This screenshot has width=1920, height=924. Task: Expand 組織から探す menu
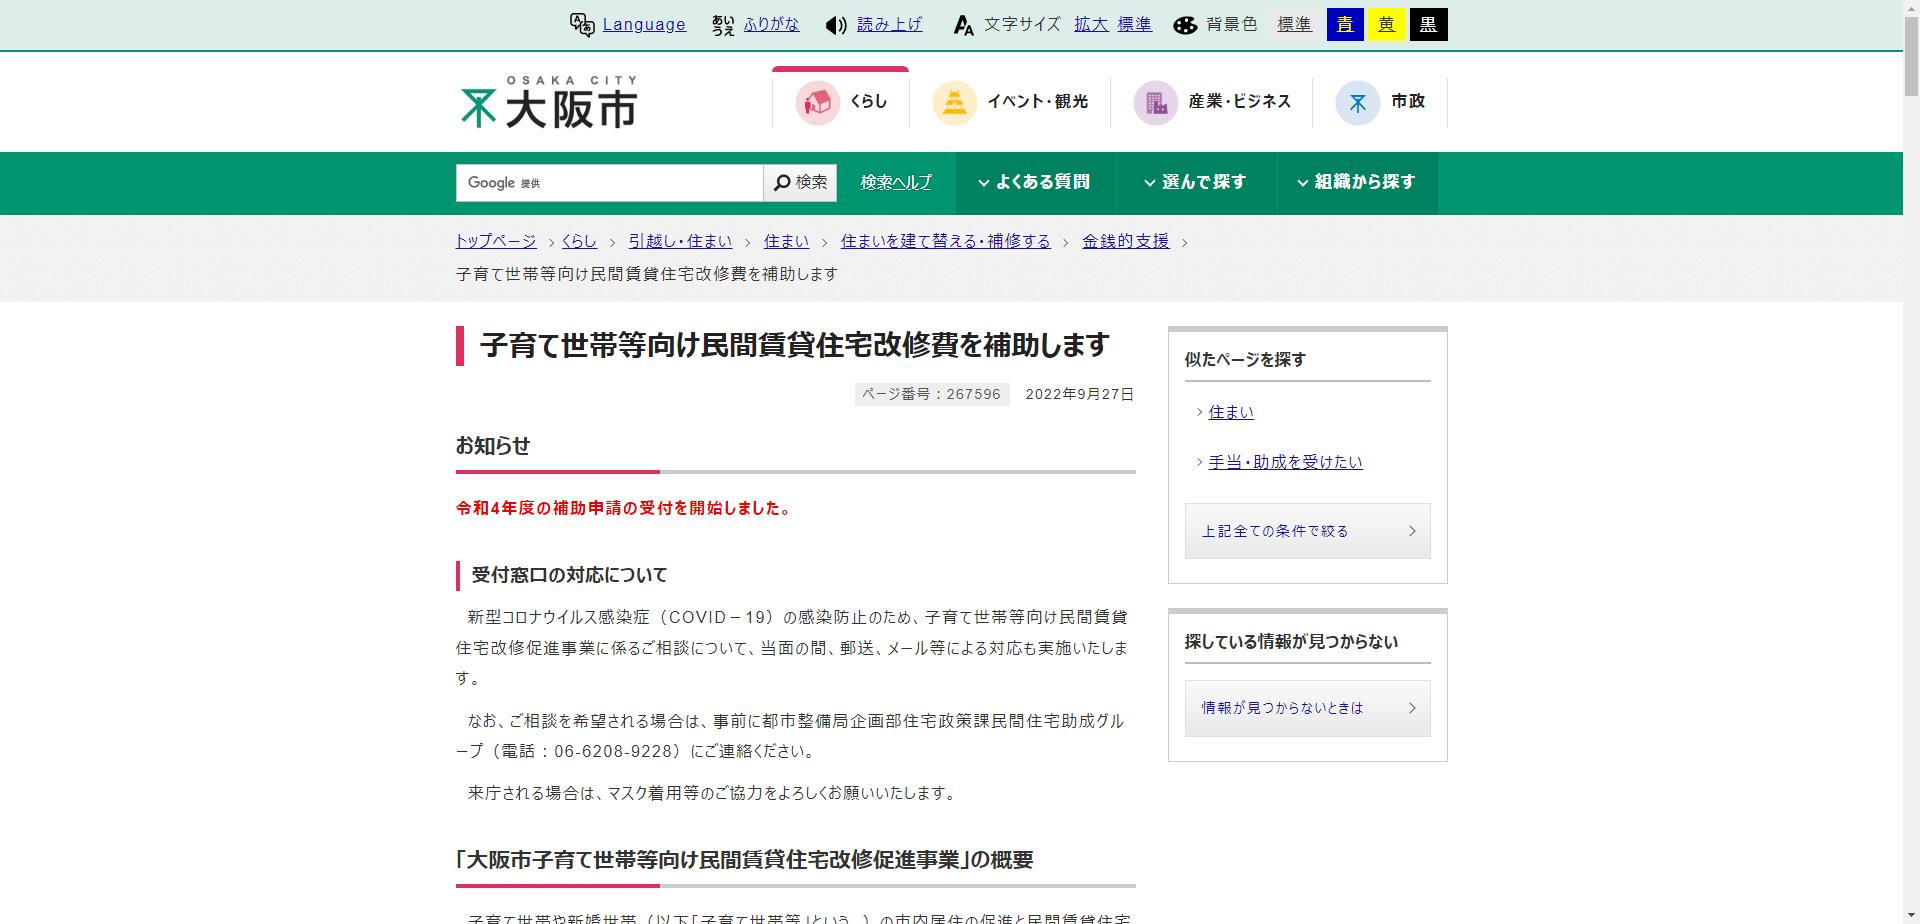[1357, 183]
